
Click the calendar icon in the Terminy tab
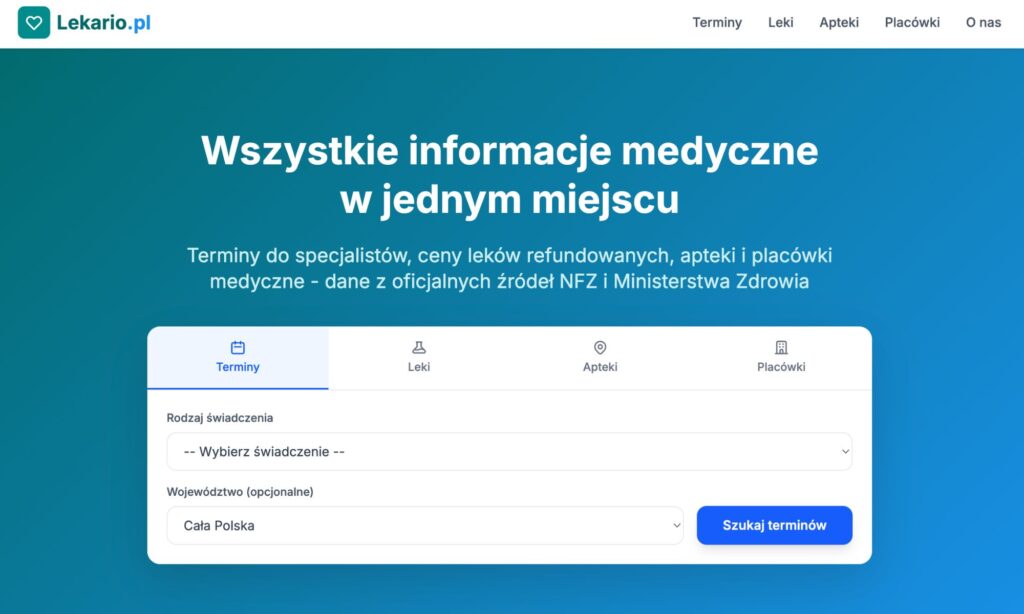tap(238, 348)
